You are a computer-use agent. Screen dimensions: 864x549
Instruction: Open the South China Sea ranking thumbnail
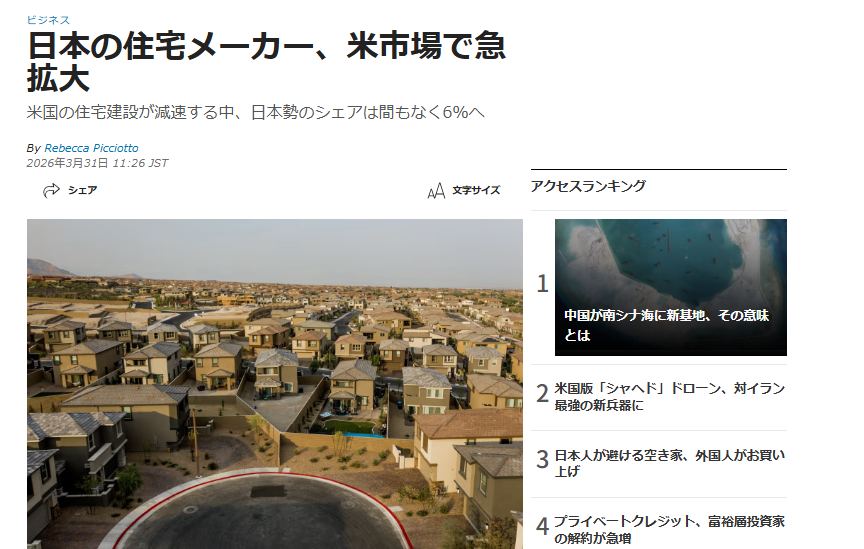pyautogui.click(x=671, y=287)
